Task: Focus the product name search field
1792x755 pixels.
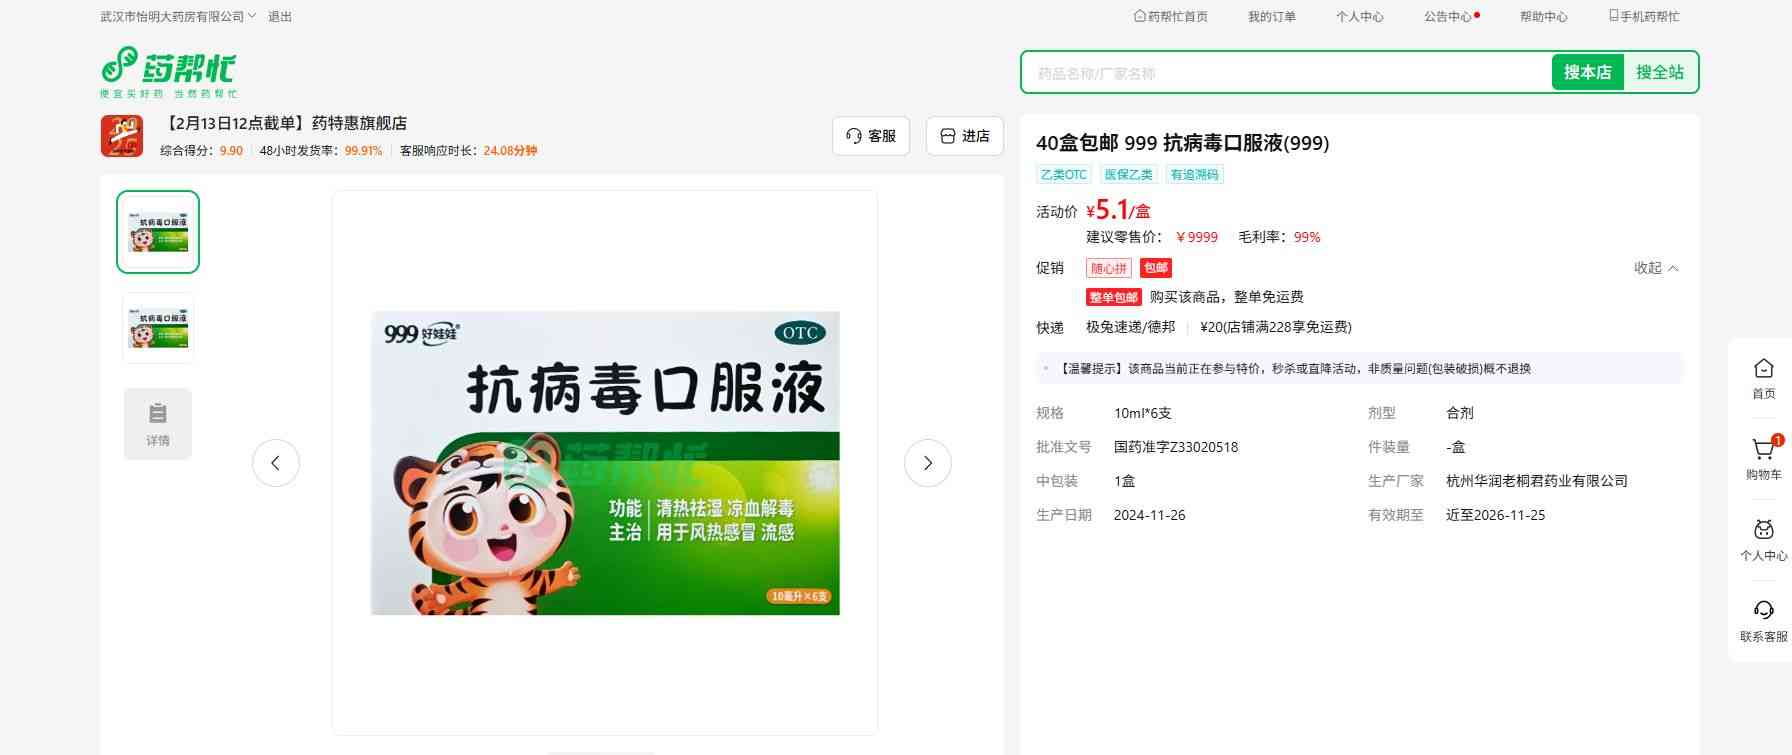Action: pyautogui.click(x=1285, y=73)
